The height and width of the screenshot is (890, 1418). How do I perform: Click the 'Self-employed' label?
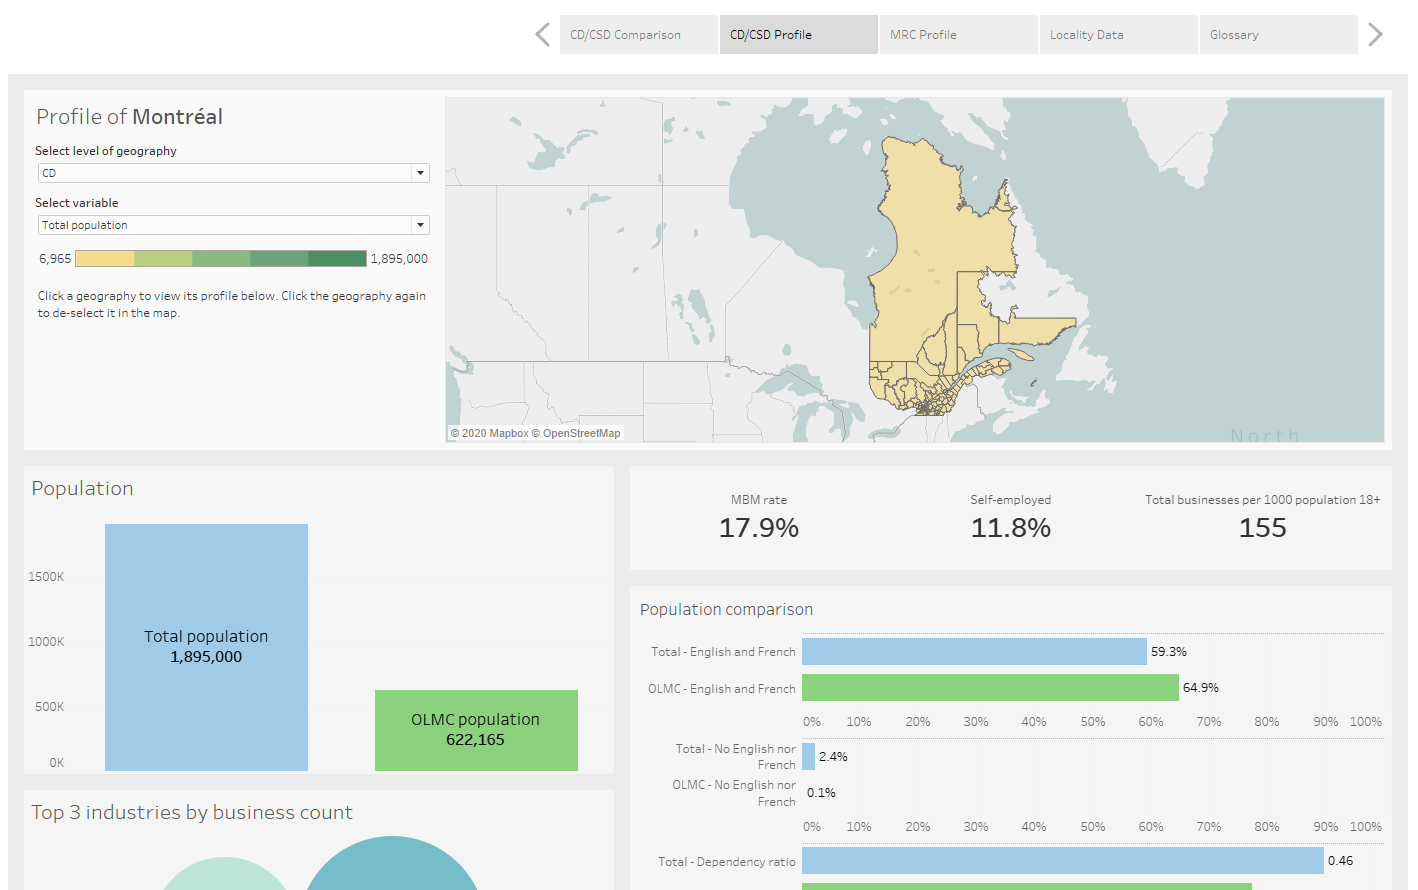click(x=1011, y=500)
